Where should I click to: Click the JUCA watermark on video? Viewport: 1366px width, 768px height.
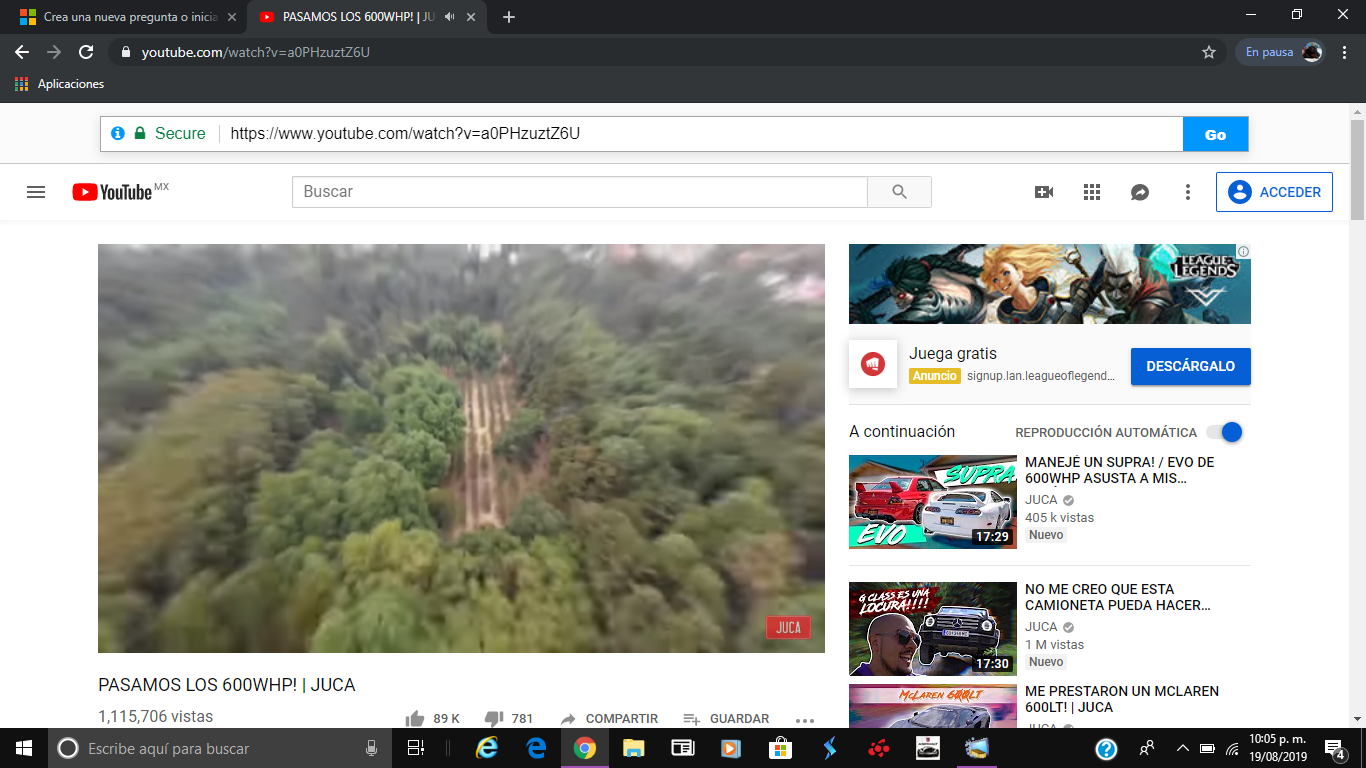coord(788,627)
